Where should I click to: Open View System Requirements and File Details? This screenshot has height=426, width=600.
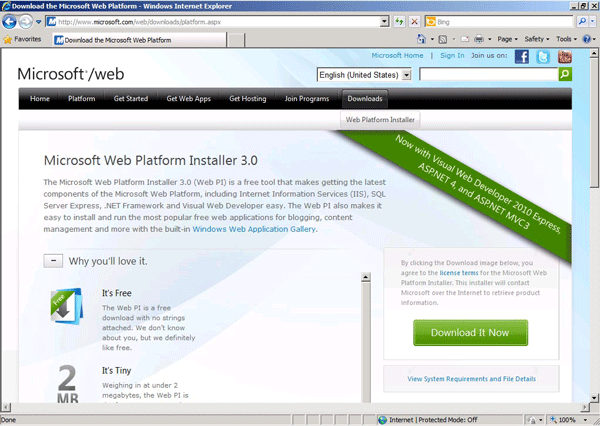(x=471, y=379)
